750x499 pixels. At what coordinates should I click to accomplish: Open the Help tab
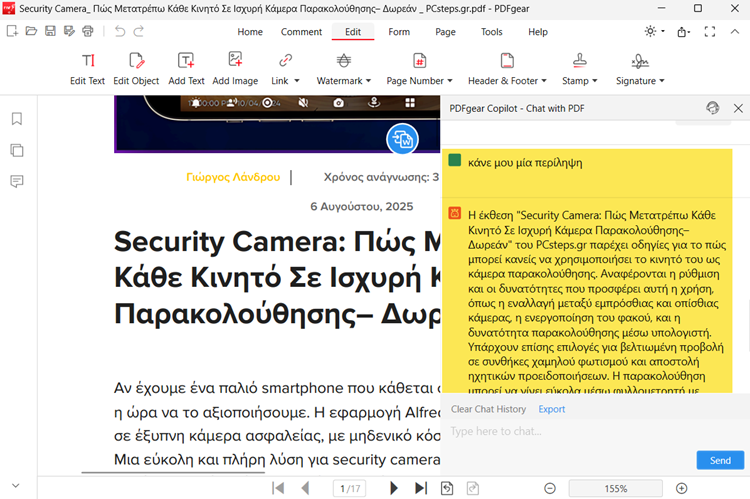pos(538,32)
